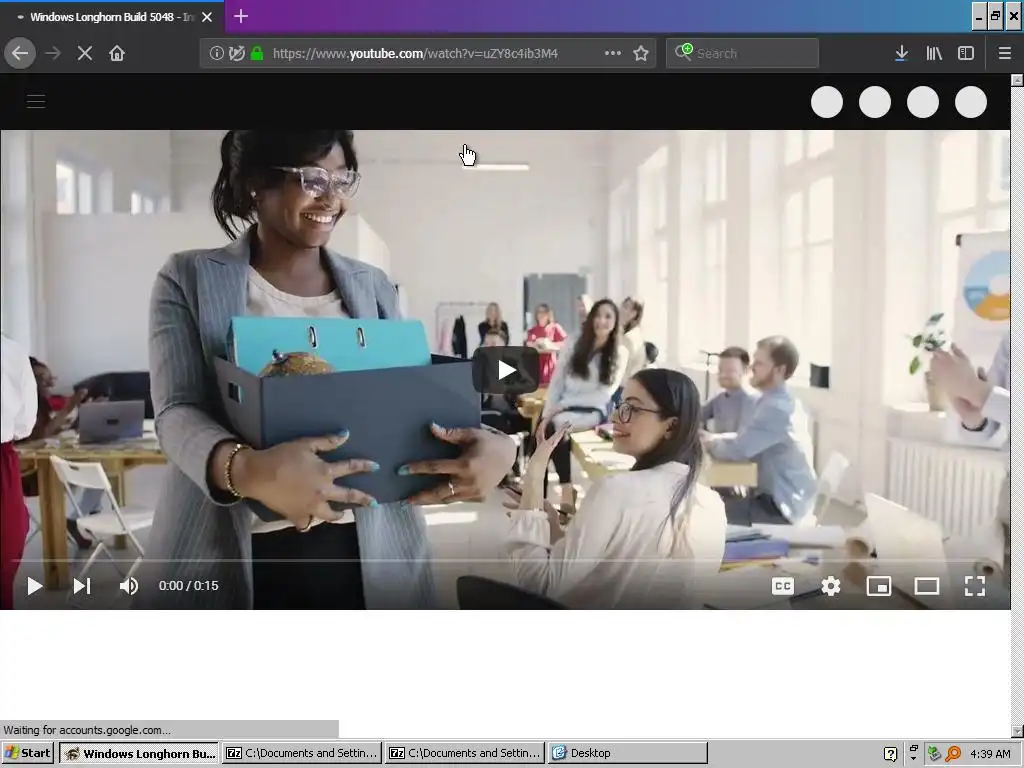Open the Windows Start menu
This screenshot has width=1024, height=768.
(27, 753)
